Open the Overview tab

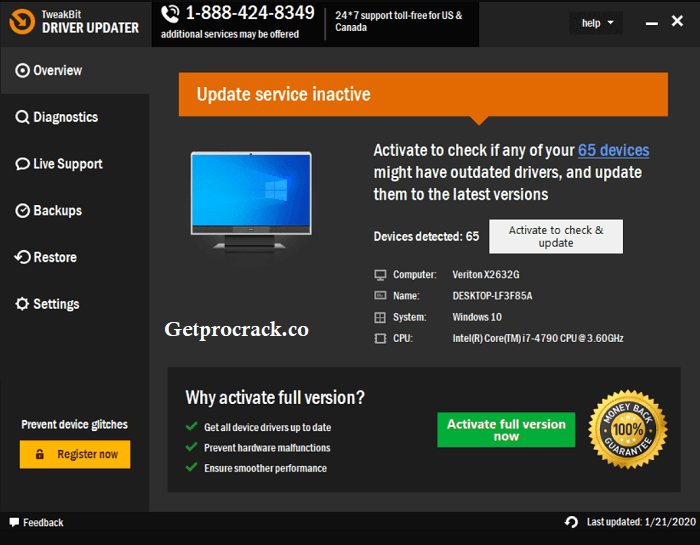75,71
